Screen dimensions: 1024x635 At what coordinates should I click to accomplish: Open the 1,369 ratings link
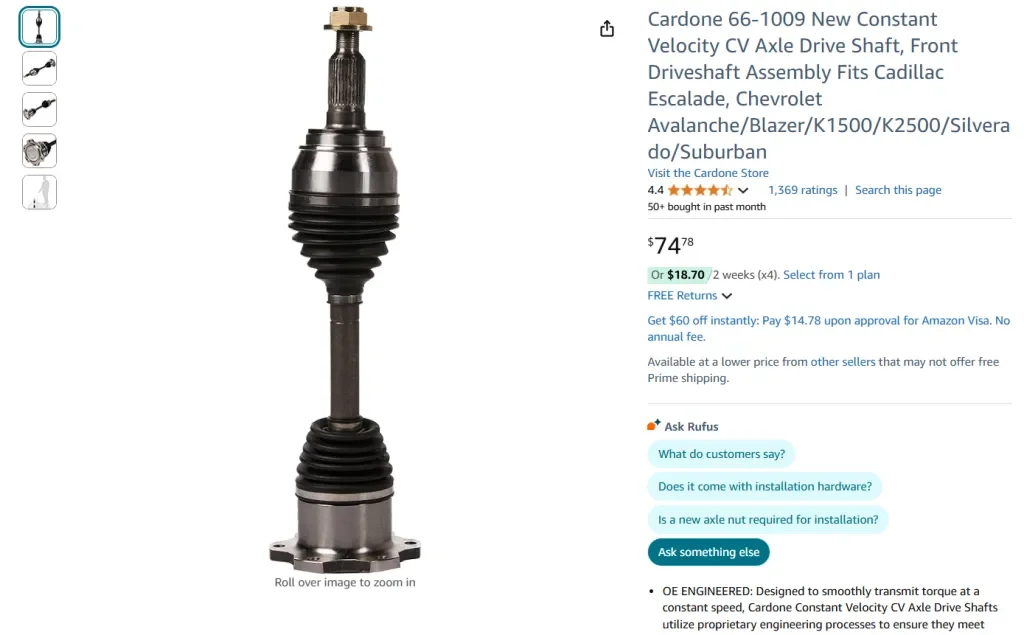[803, 190]
